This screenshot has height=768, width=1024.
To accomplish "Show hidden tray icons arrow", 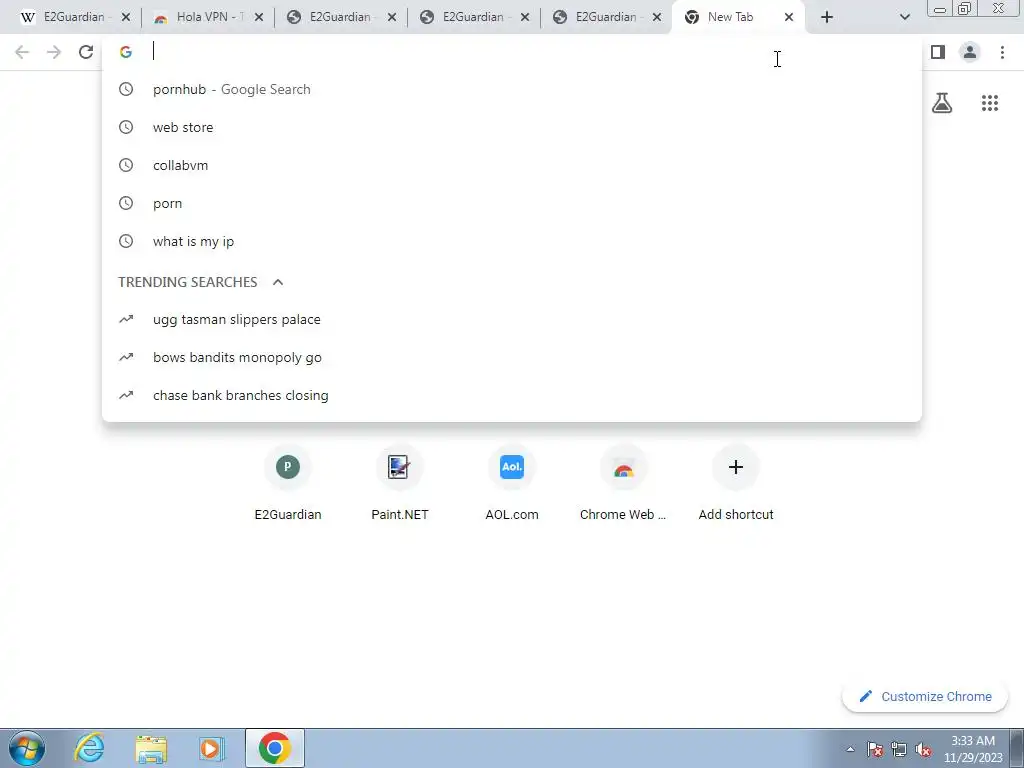I will [850, 750].
